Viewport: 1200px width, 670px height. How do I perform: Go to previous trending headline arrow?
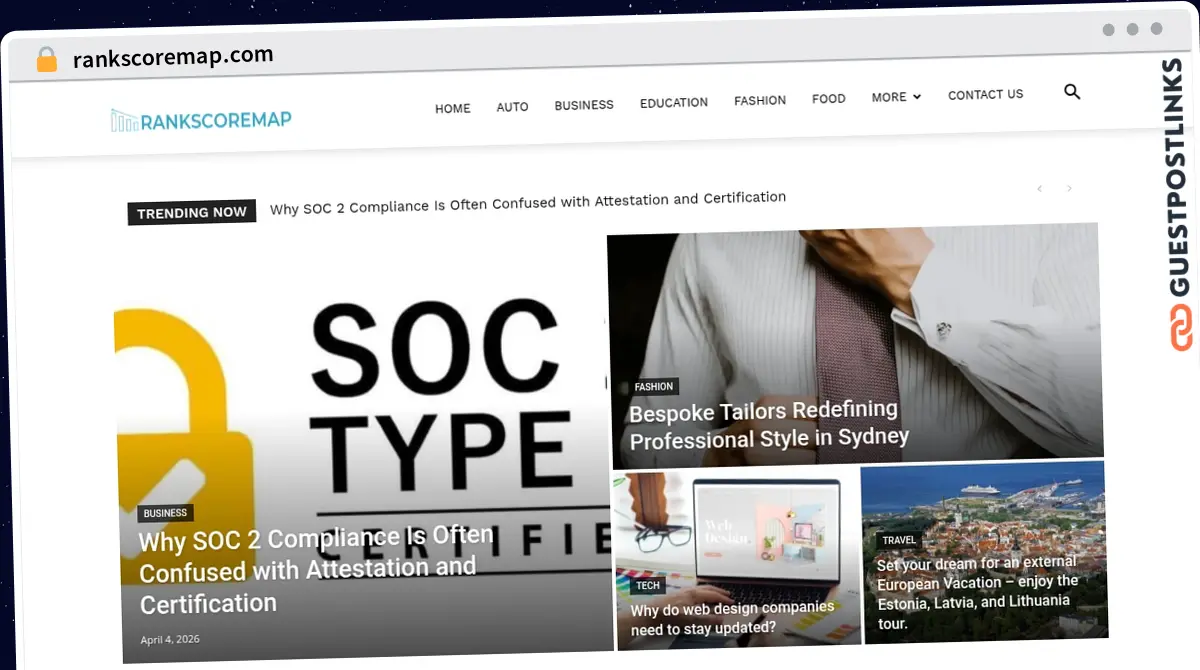click(x=1039, y=188)
